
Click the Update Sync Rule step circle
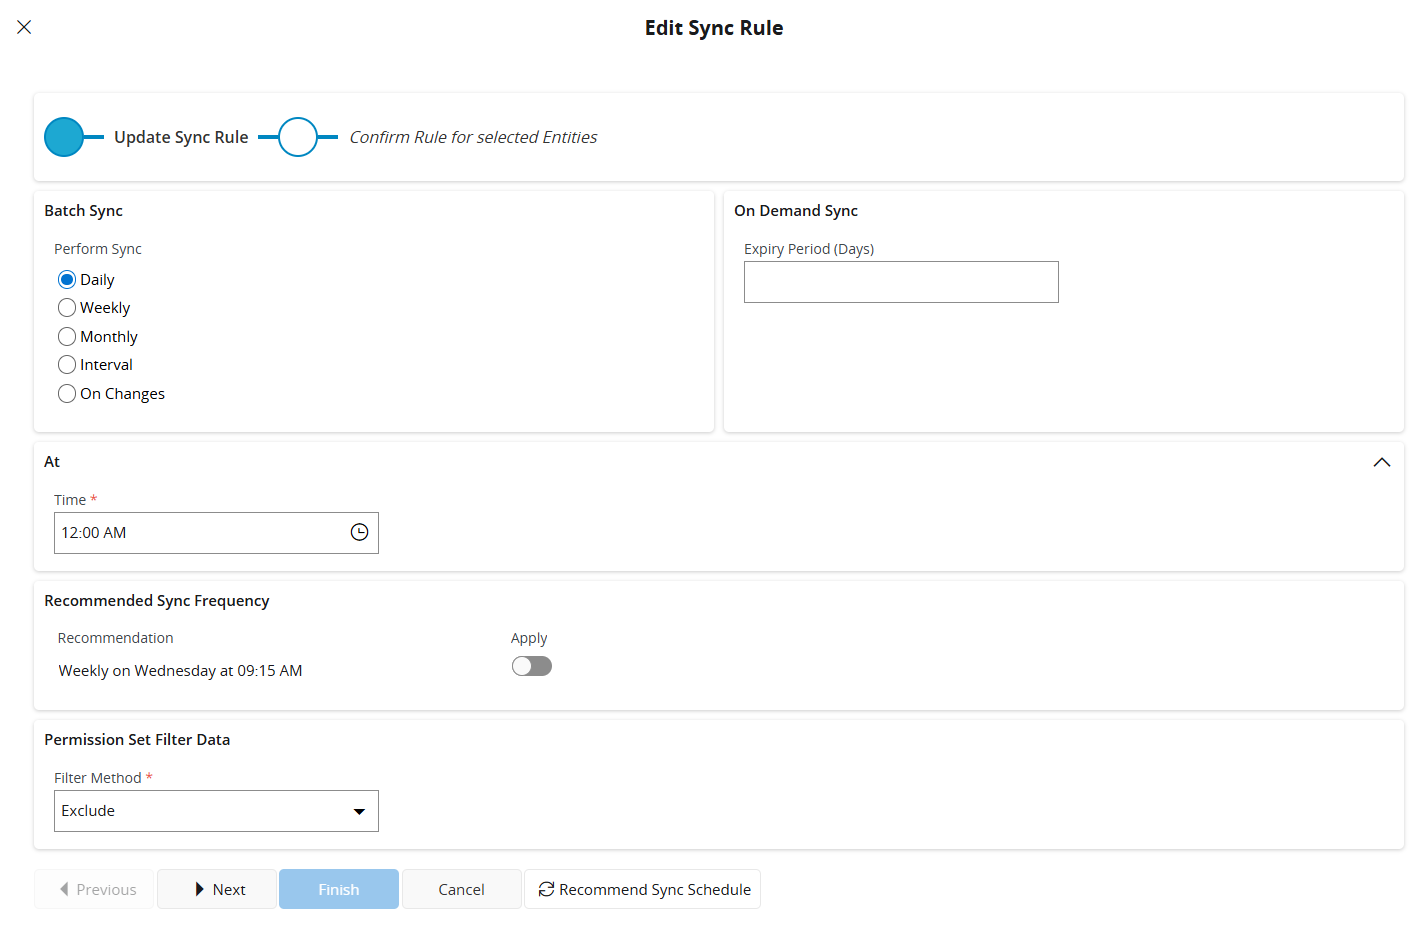coord(64,137)
